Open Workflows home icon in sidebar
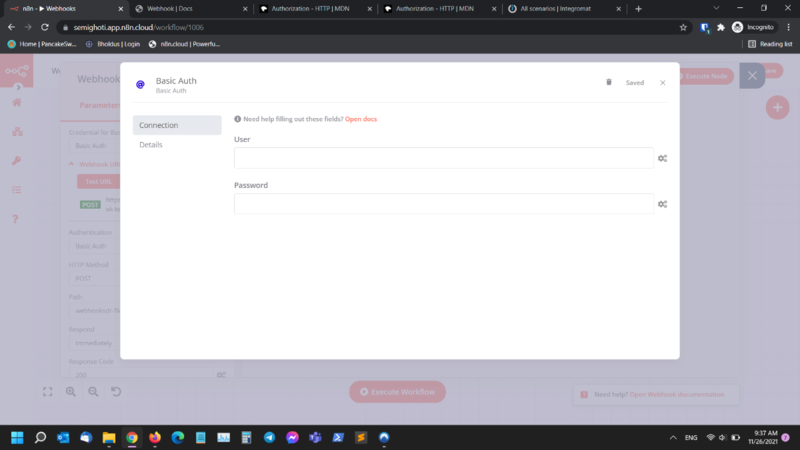This screenshot has width=800, height=450. pos(17,103)
